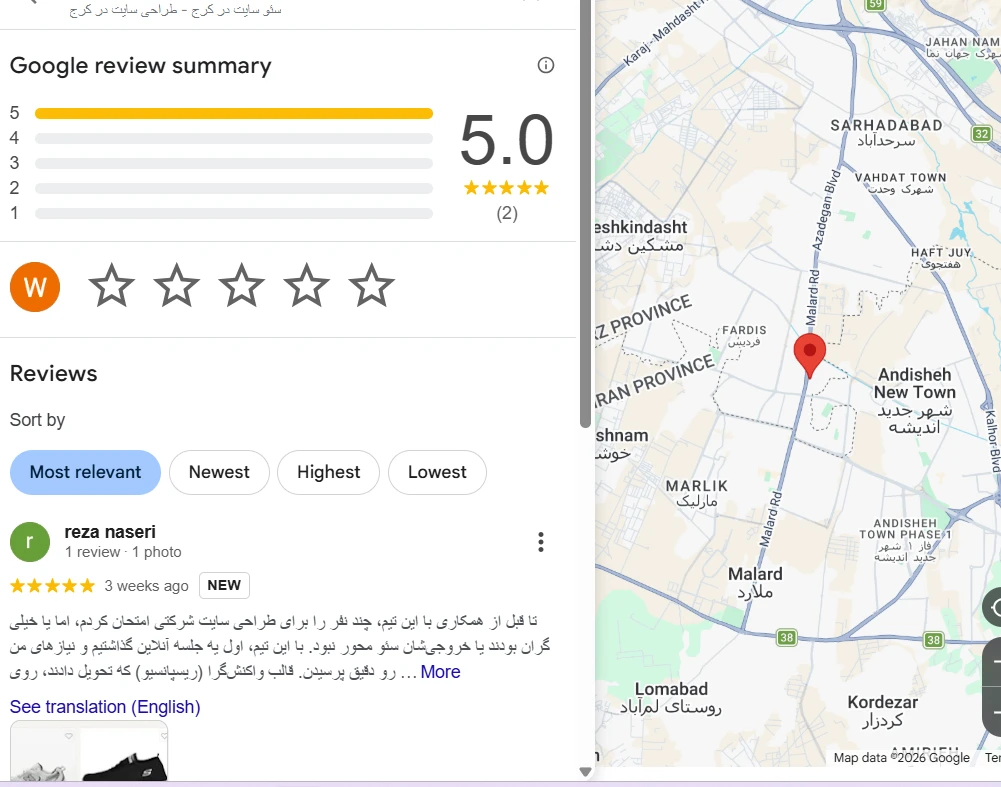Open reza naseri's profile name
Viewport: 1001px width, 787px height.
[110, 532]
